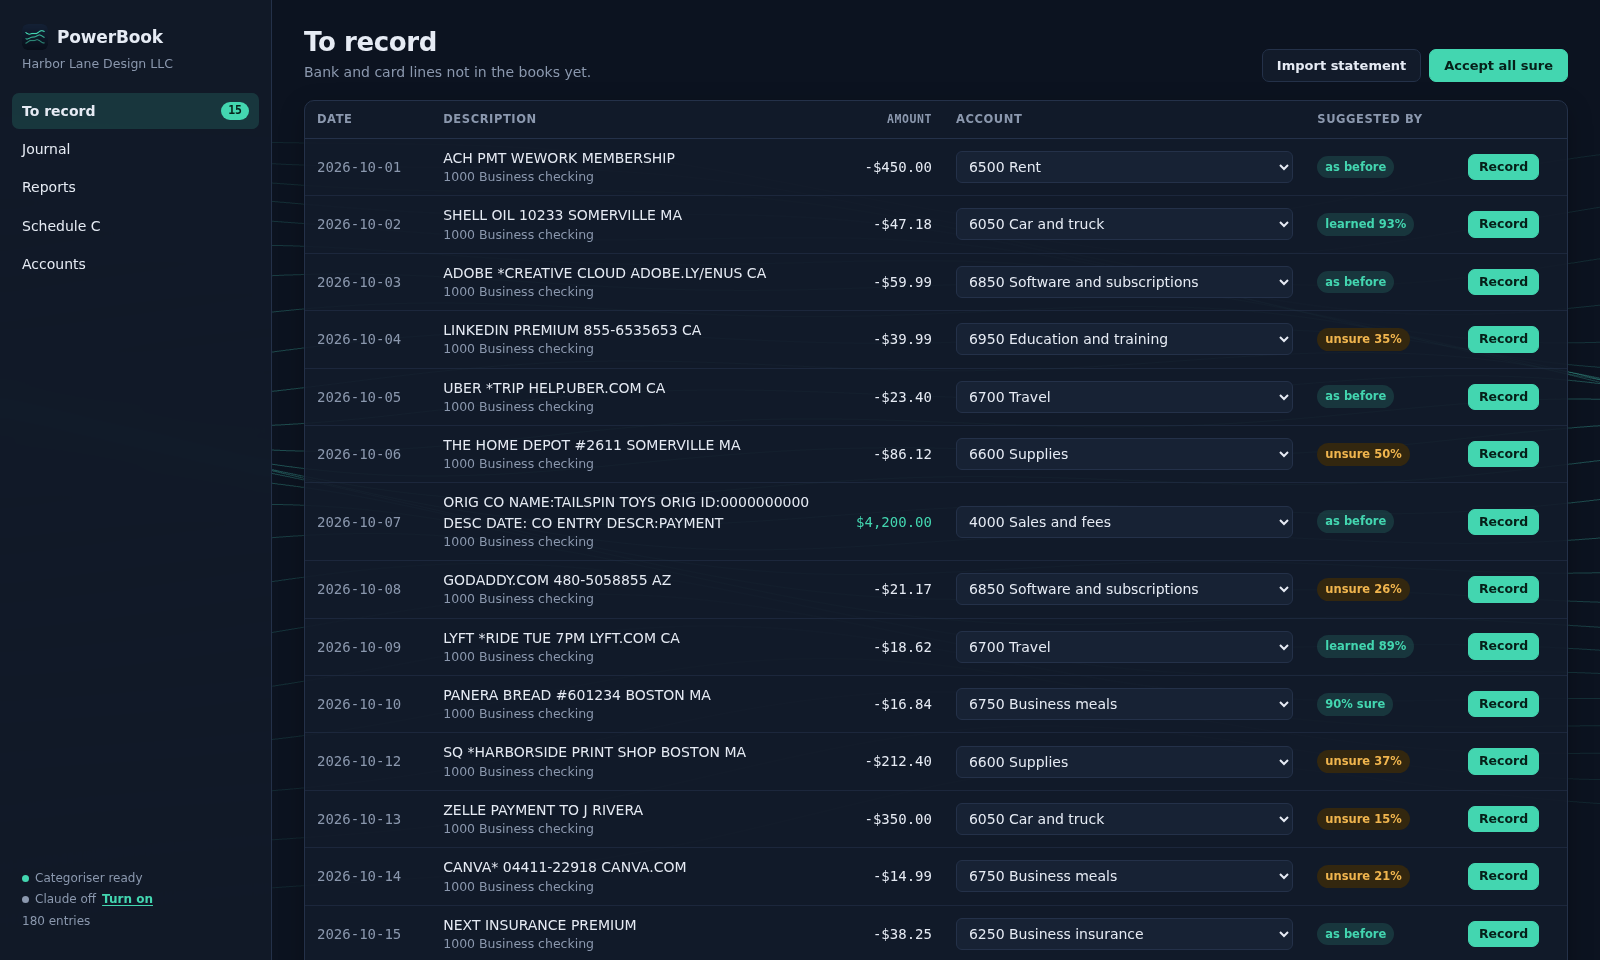The height and width of the screenshot is (960, 1600).
Task: Record the Tailspin Toys payment
Action: (1503, 522)
